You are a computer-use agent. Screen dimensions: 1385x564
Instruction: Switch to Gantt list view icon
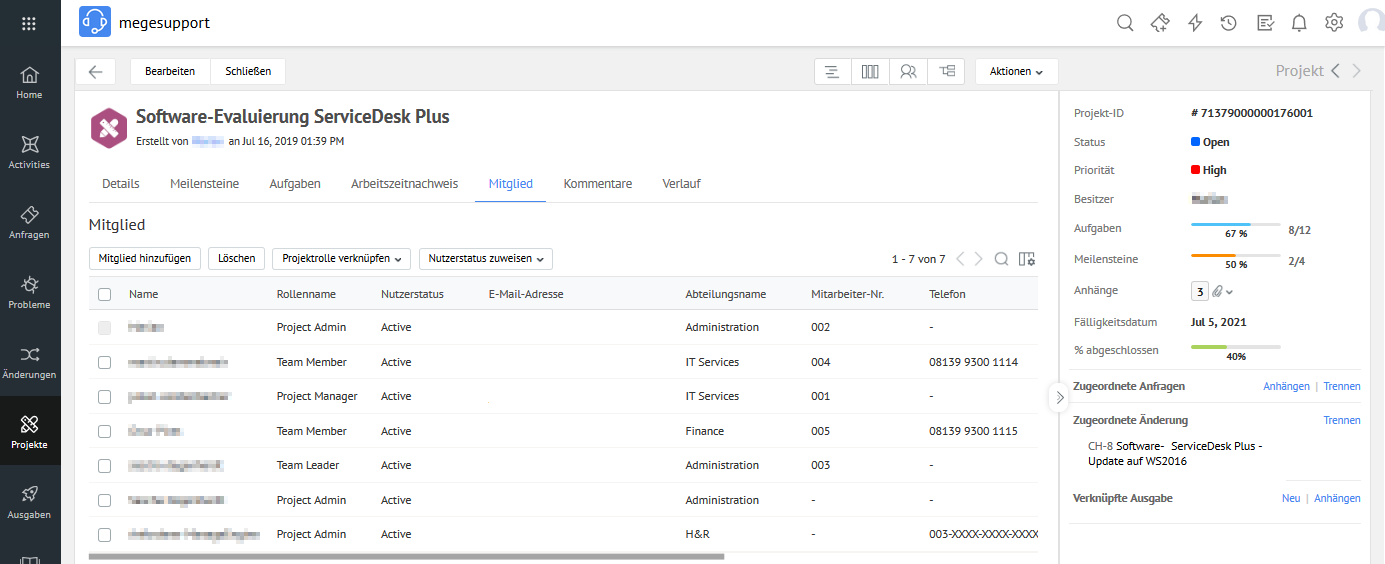(832, 71)
